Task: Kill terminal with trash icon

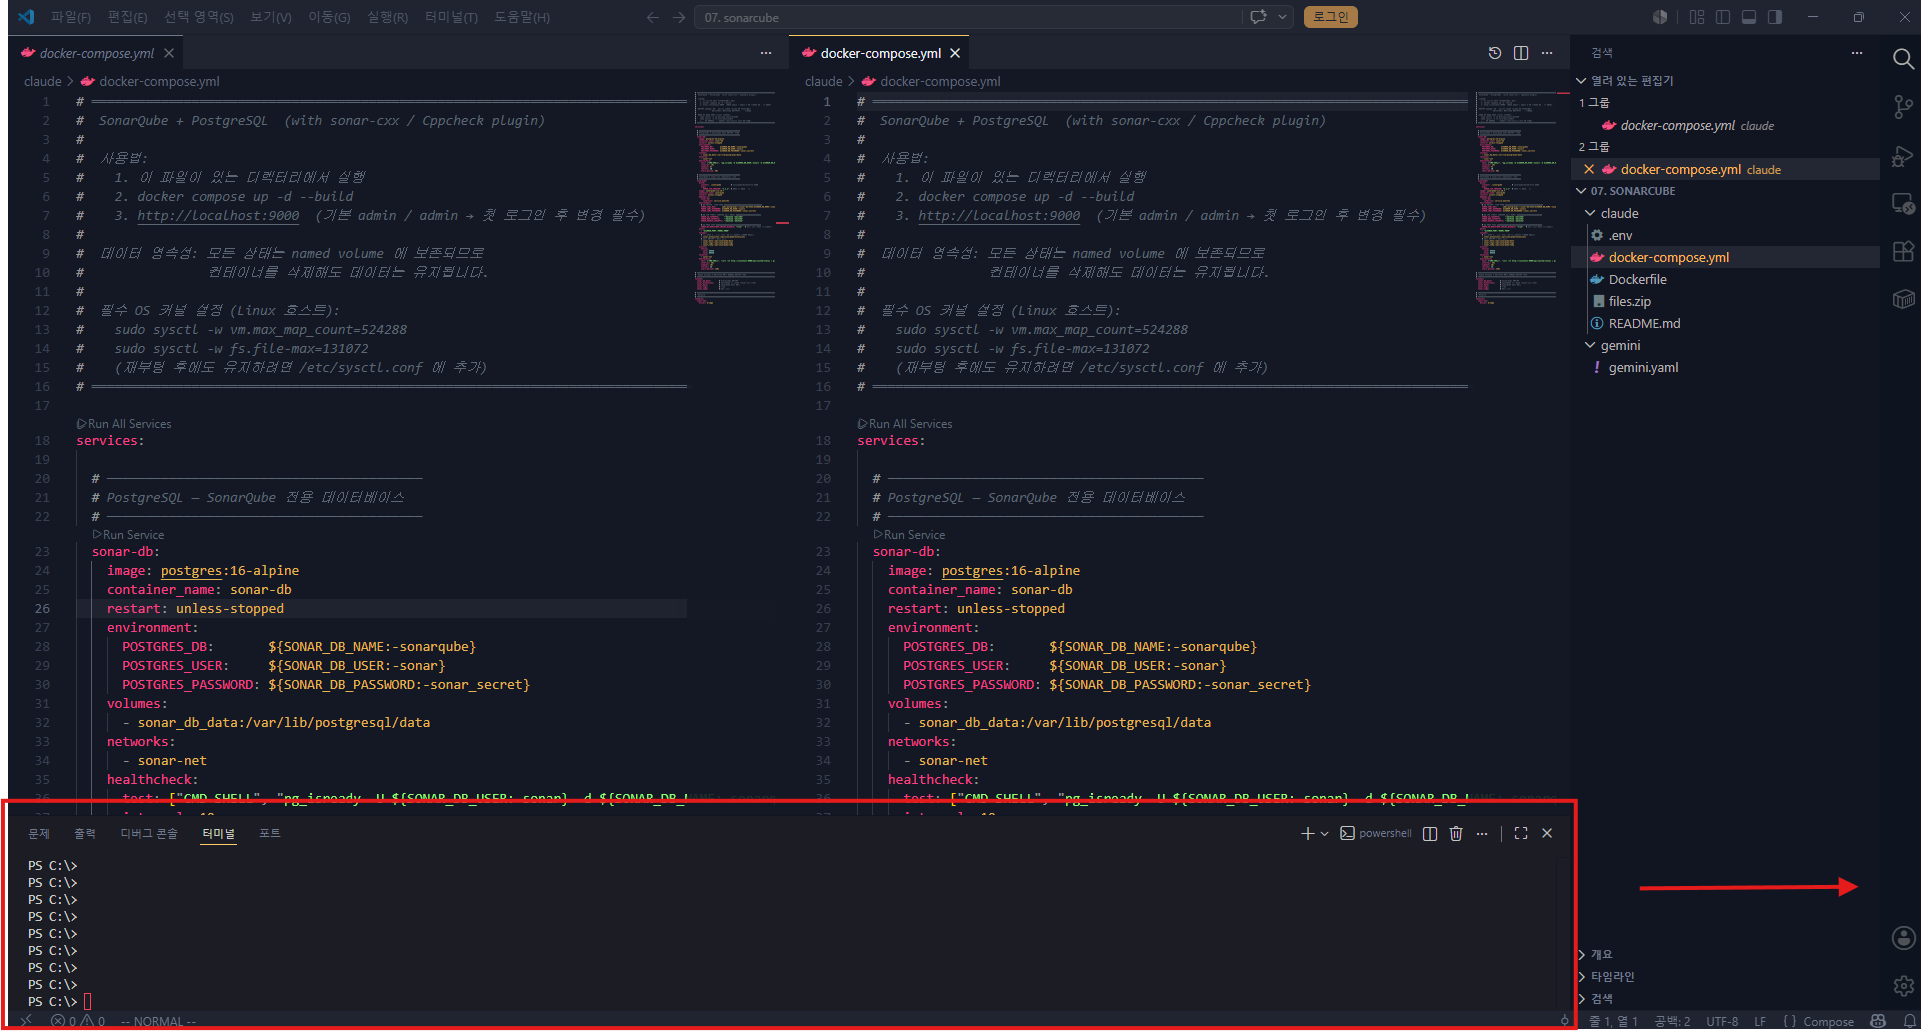Action: [x=1456, y=833]
